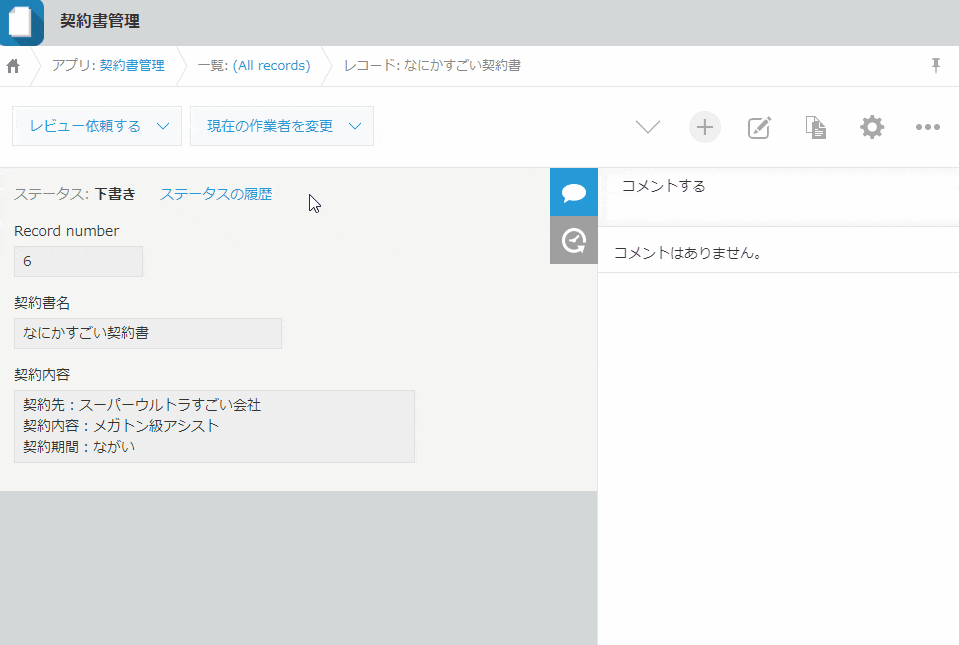959x645 pixels.
Task: Go to the portal home icon
Action: pos(13,65)
